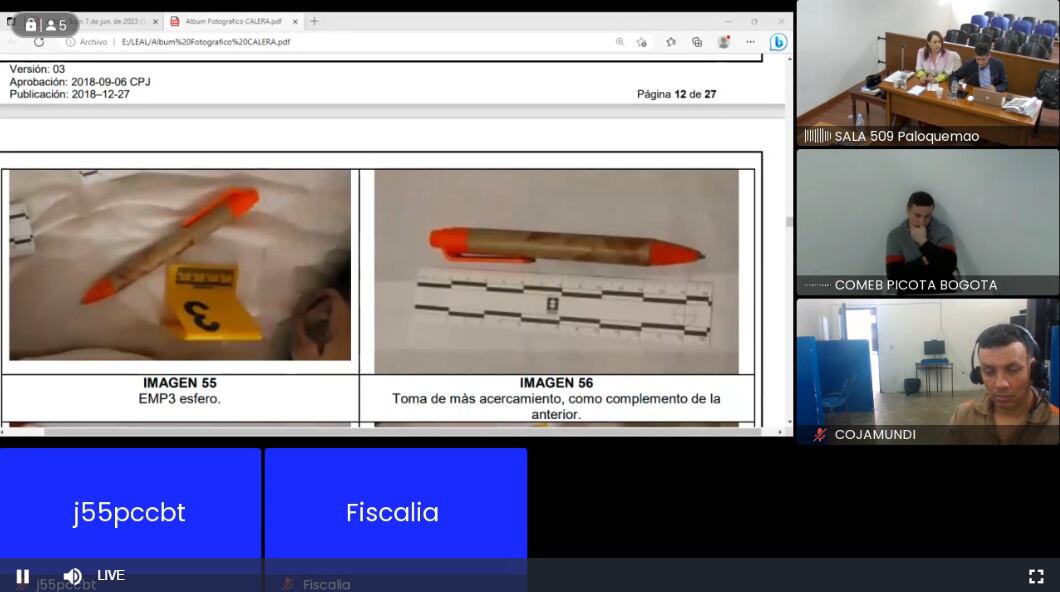Viewport: 1060px width, 592px height.
Task: Click the browser profile avatar icon
Action: [x=723, y=42]
